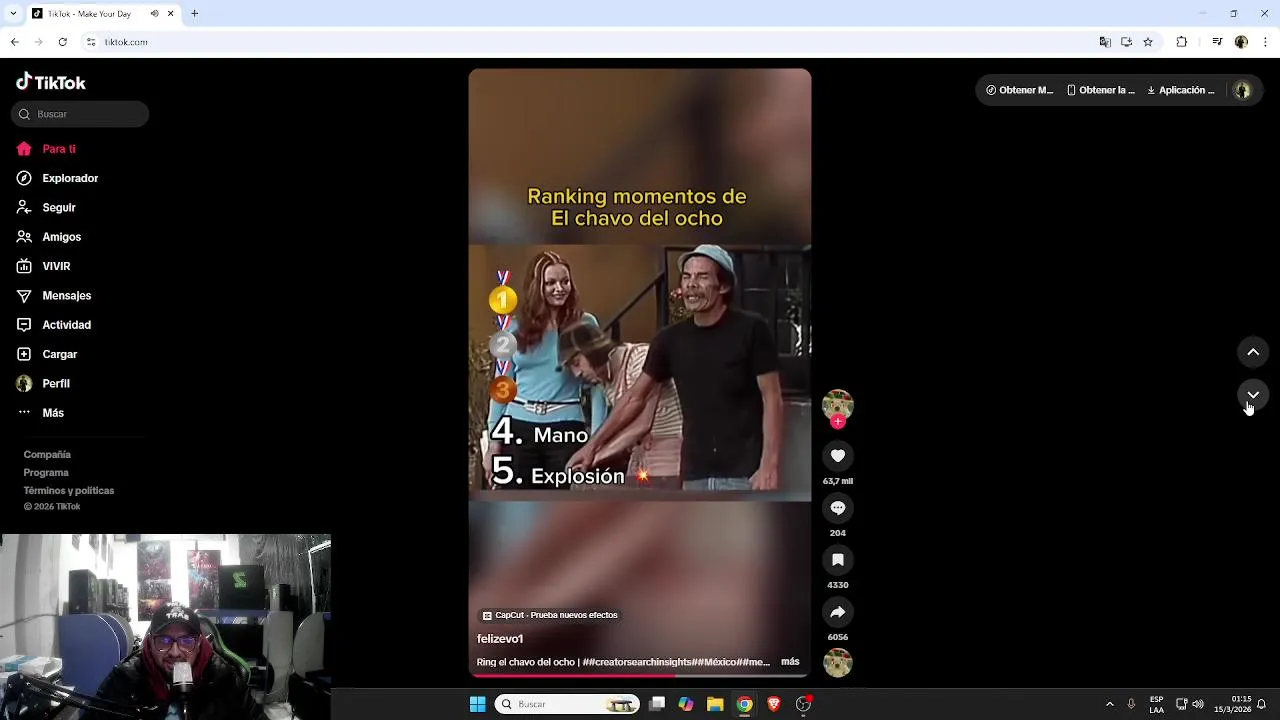Show hidden system tray icons
The height and width of the screenshot is (720, 1280).
(1109, 704)
